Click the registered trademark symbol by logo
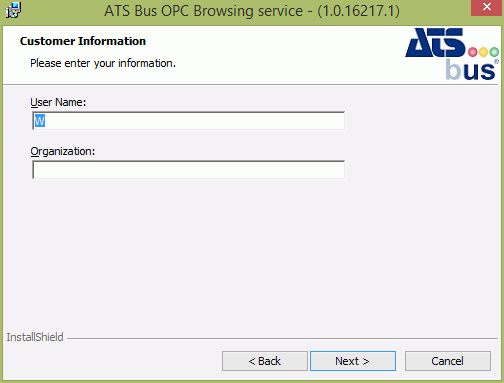The height and width of the screenshot is (383, 504). [496, 61]
